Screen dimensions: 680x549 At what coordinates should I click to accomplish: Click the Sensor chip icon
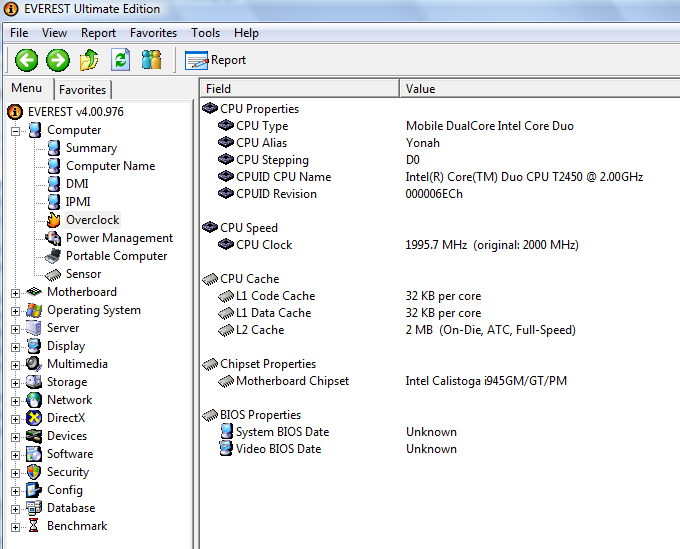(x=53, y=274)
